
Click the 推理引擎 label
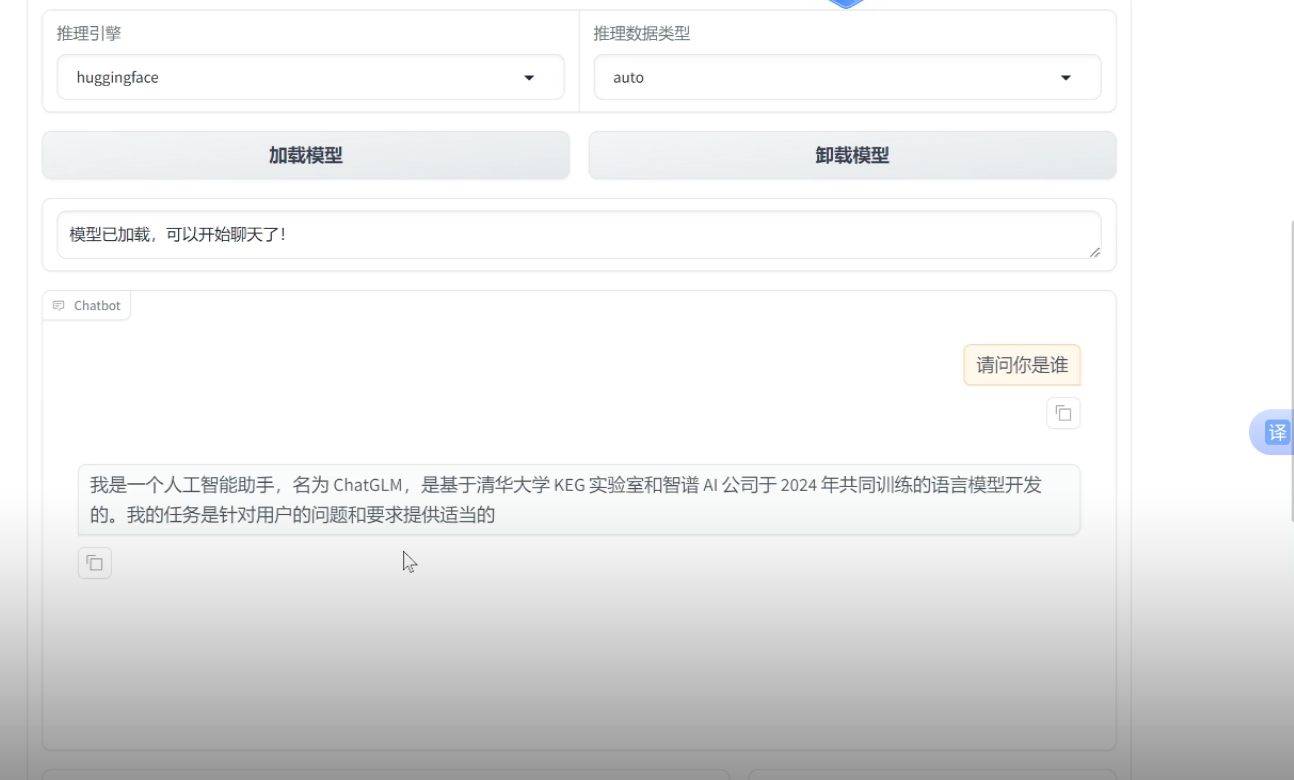pyautogui.click(x=90, y=34)
